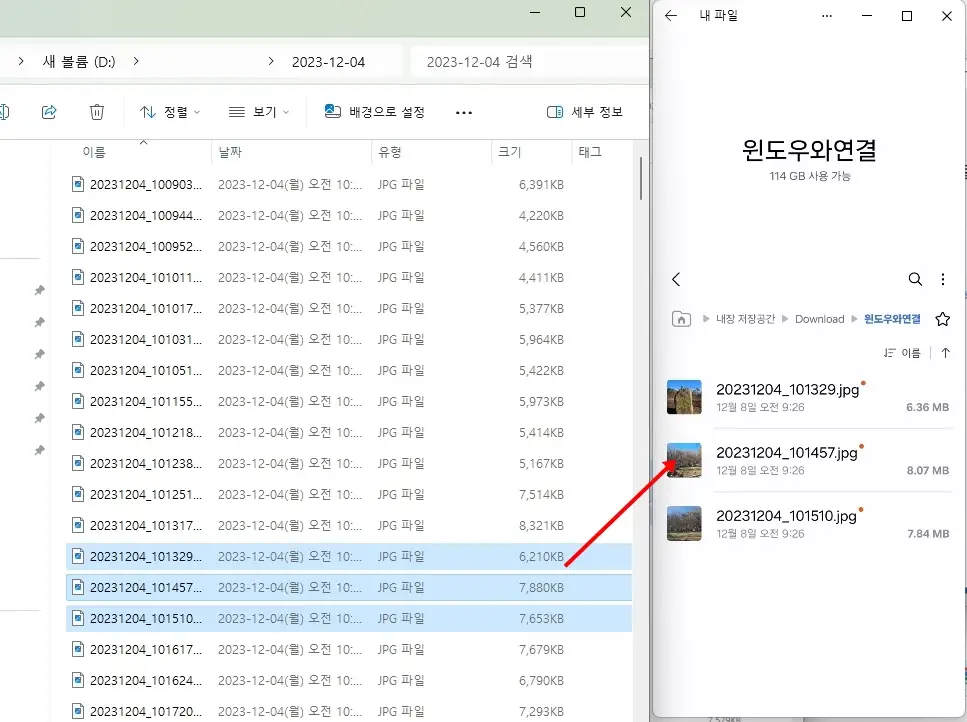This screenshot has height=722, width=967.
Task: Delete selected files using trash icon
Action: pyautogui.click(x=96, y=112)
